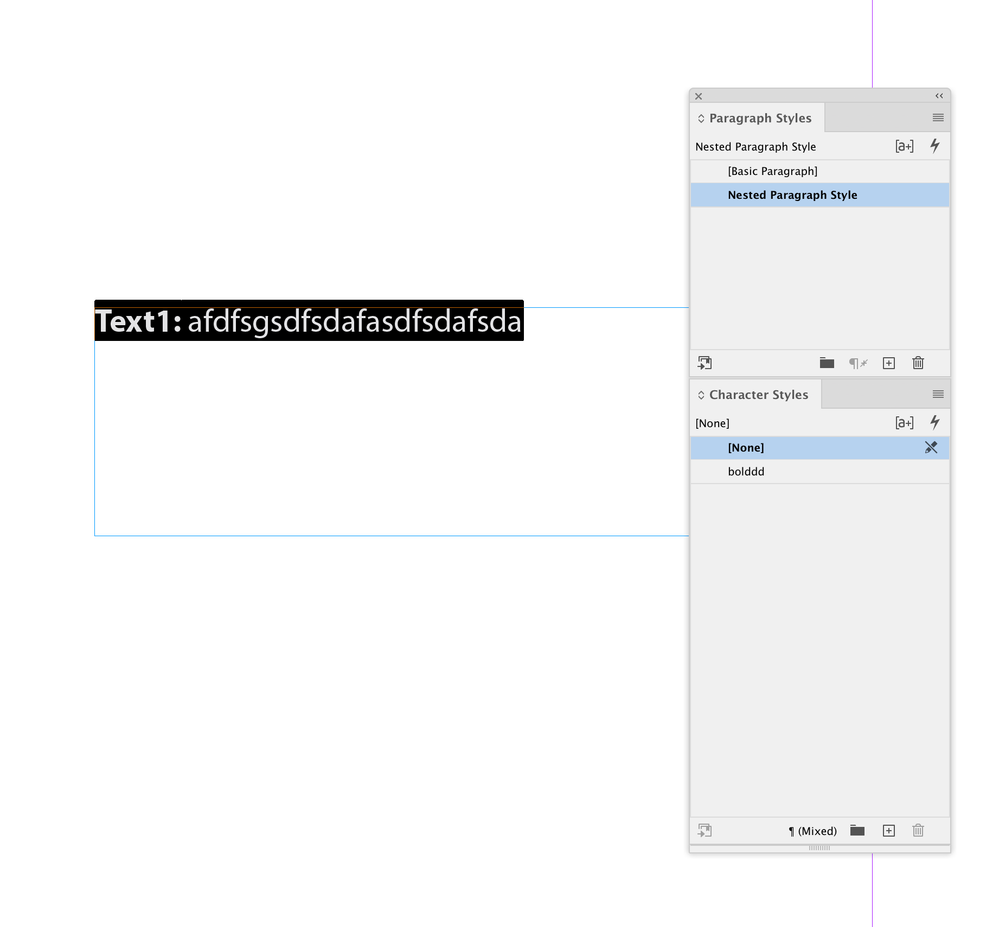The width and height of the screenshot is (999, 927).
Task: Create a new paragraph style group folder
Action: (826, 363)
